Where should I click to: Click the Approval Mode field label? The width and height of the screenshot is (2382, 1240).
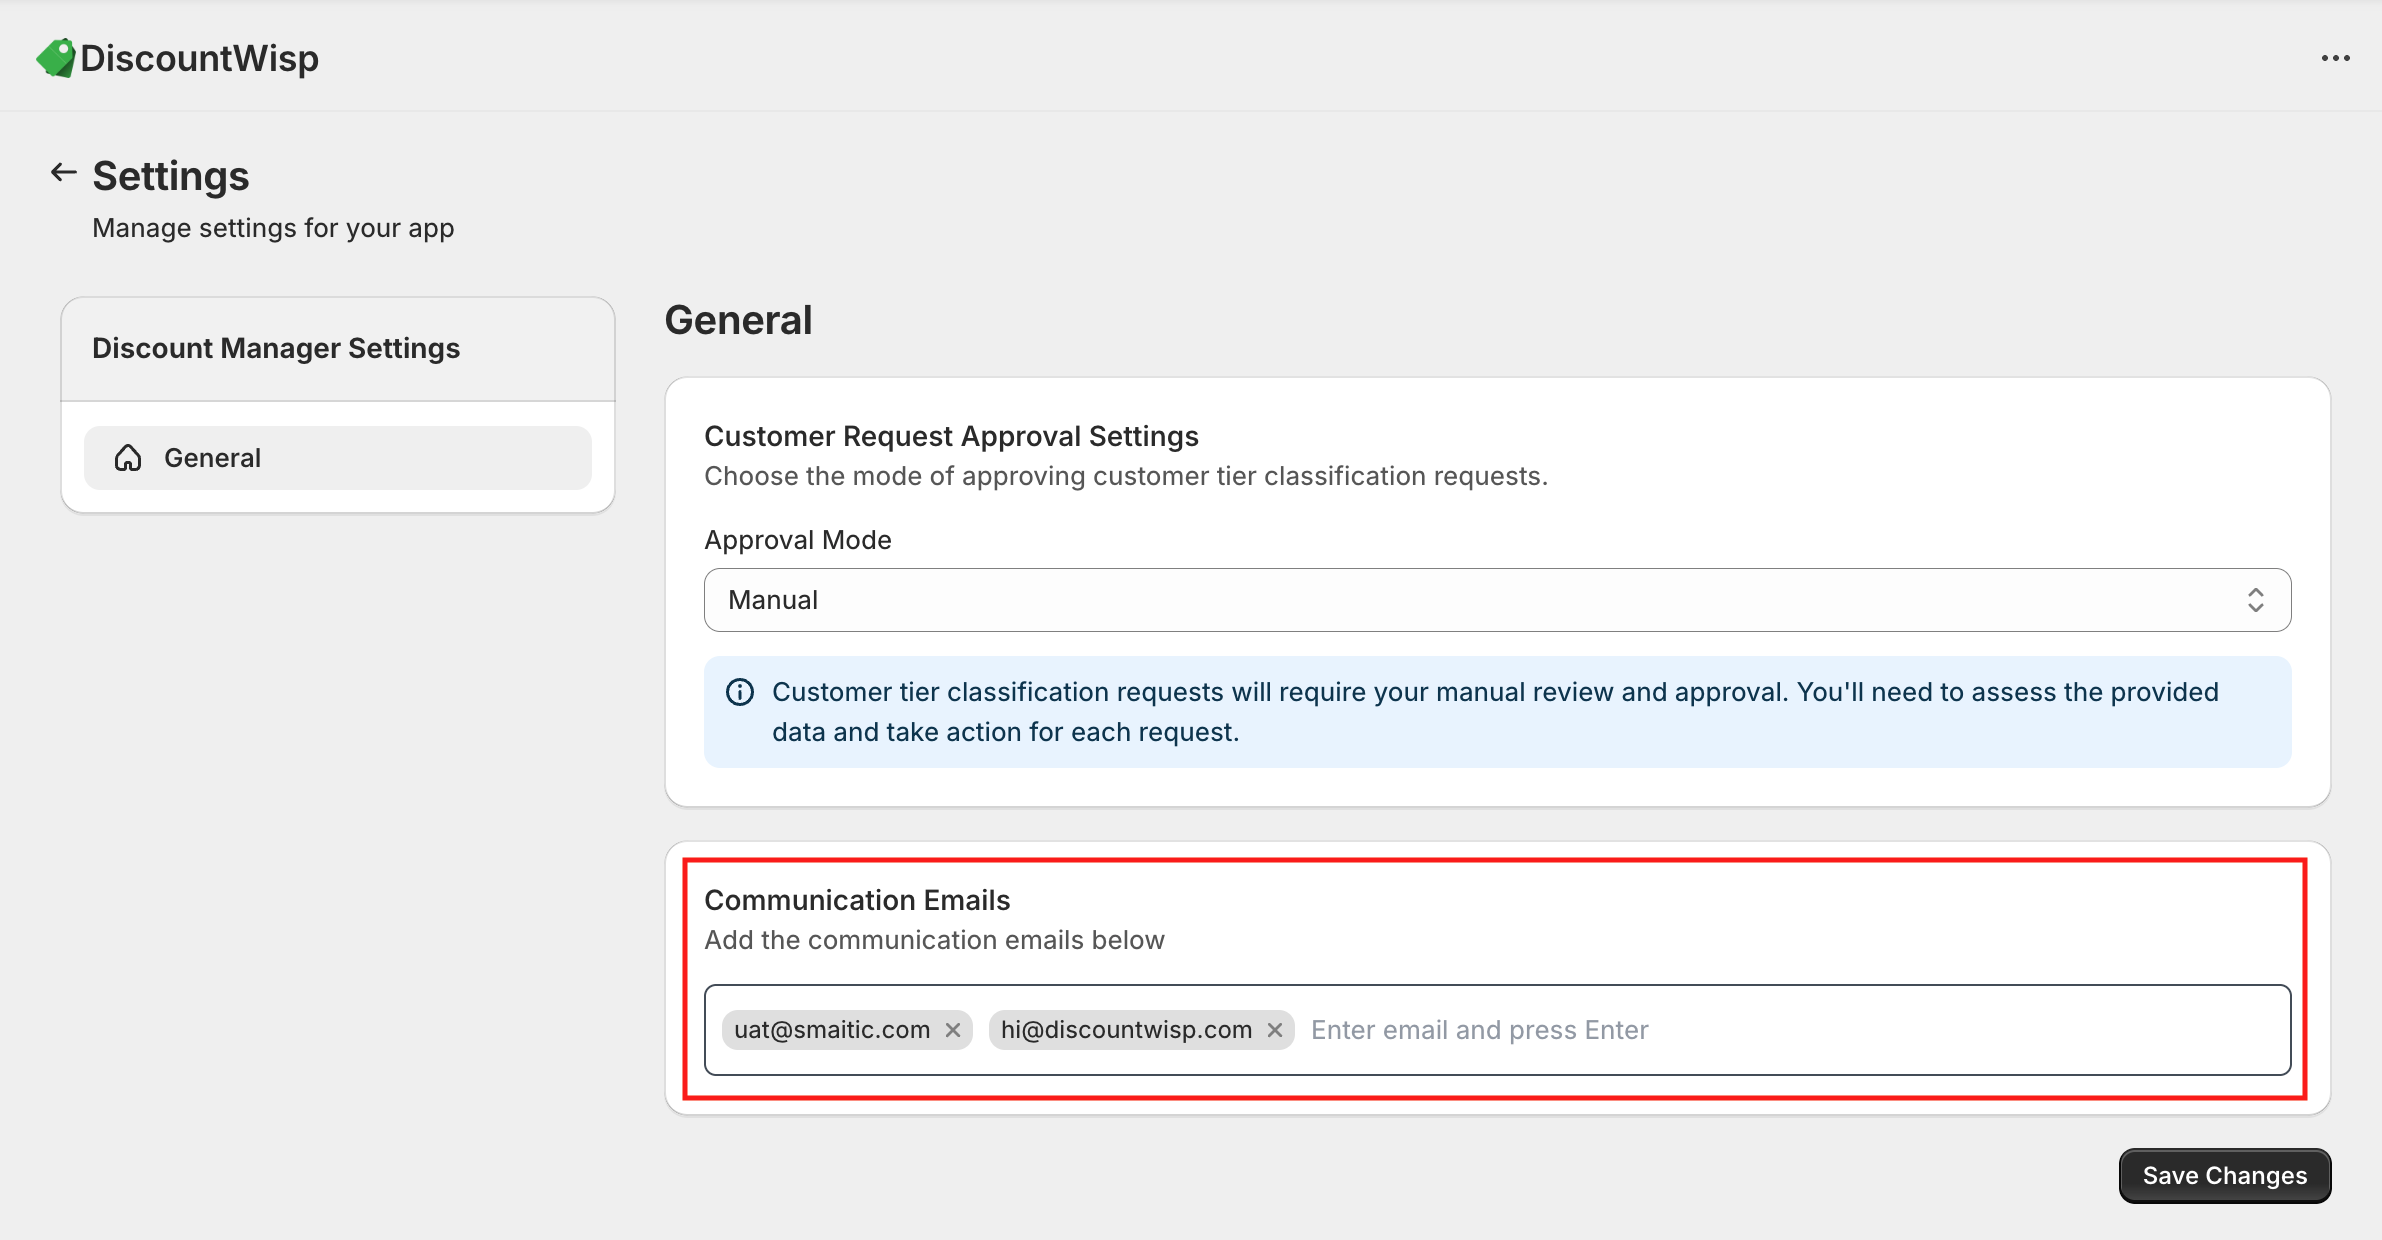[797, 540]
